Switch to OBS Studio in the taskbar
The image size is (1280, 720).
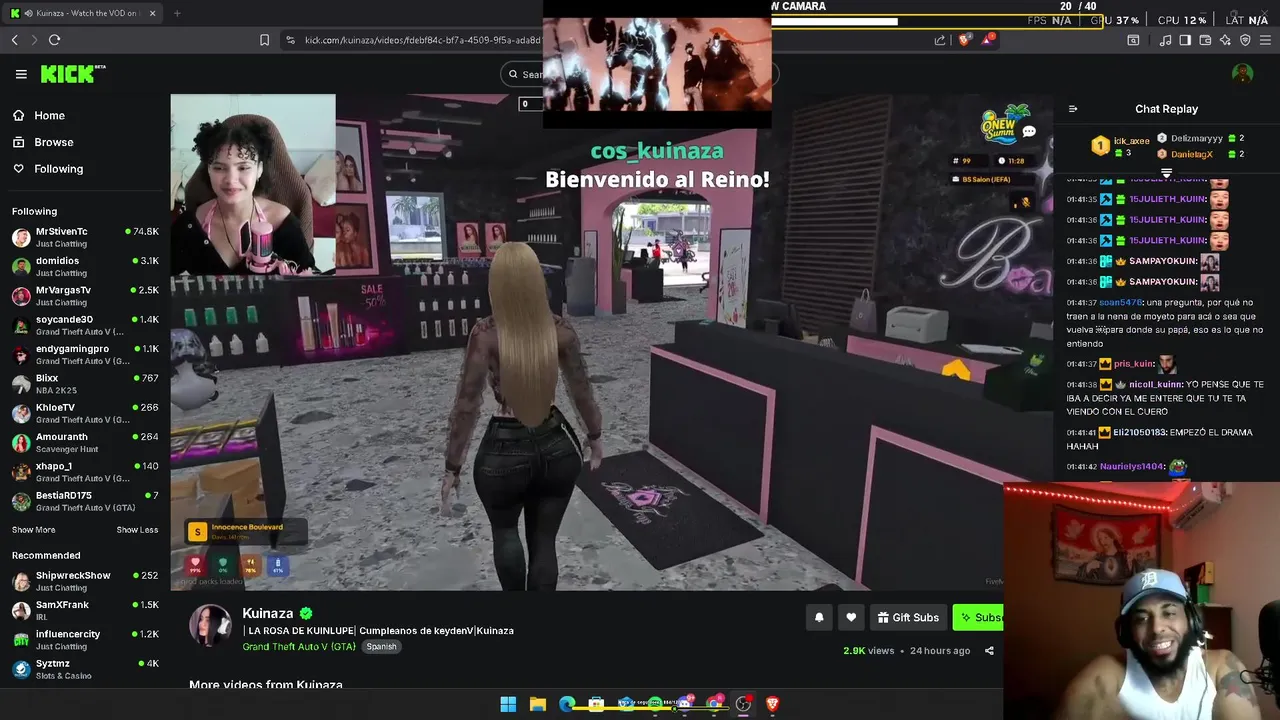[743, 704]
